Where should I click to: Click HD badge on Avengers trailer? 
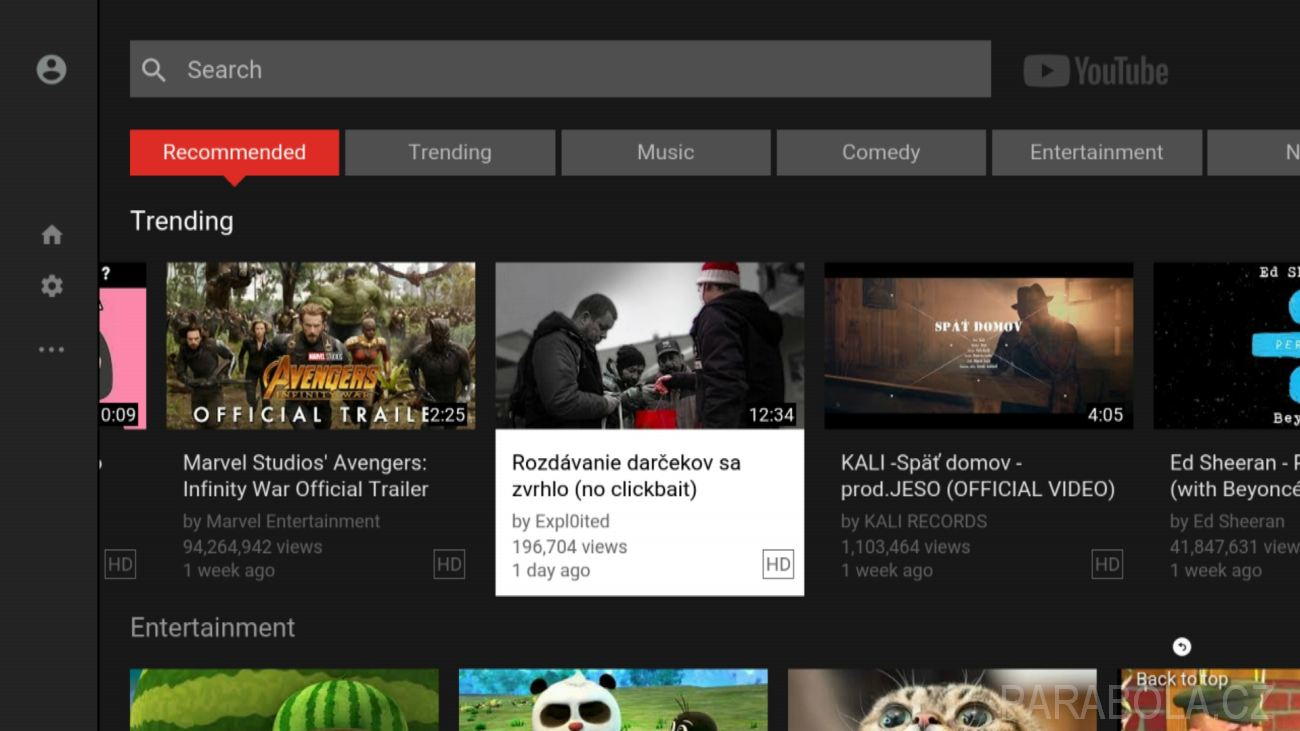(449, 564)
